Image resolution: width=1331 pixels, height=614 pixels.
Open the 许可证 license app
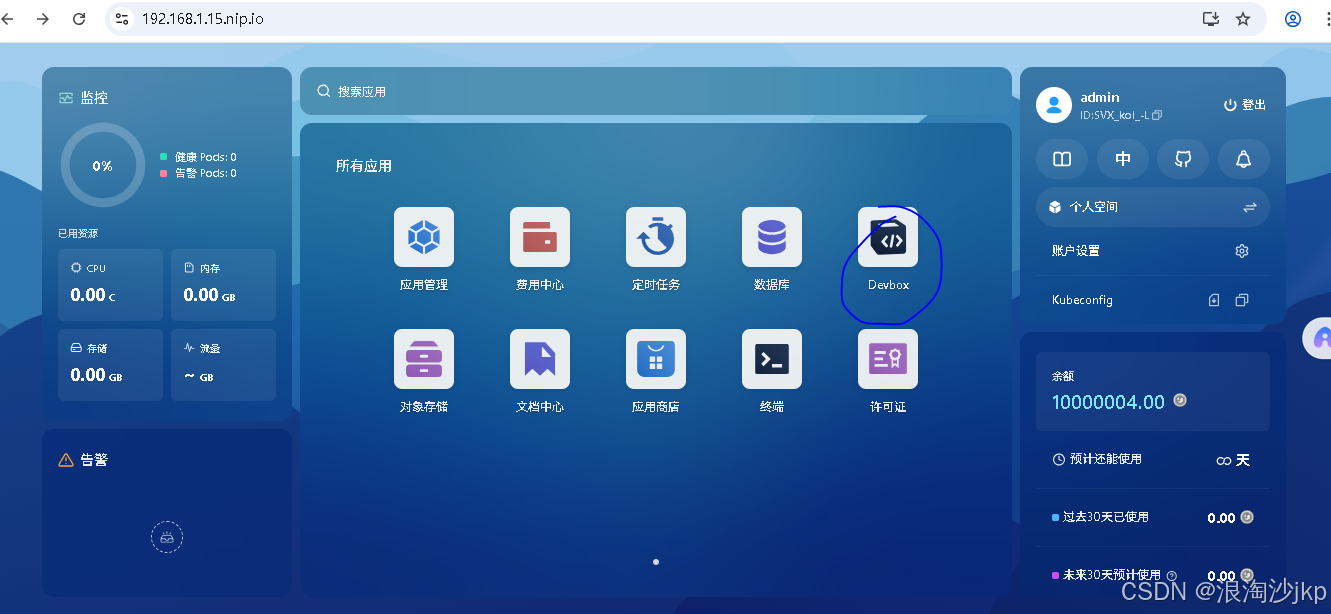point(888,359)
